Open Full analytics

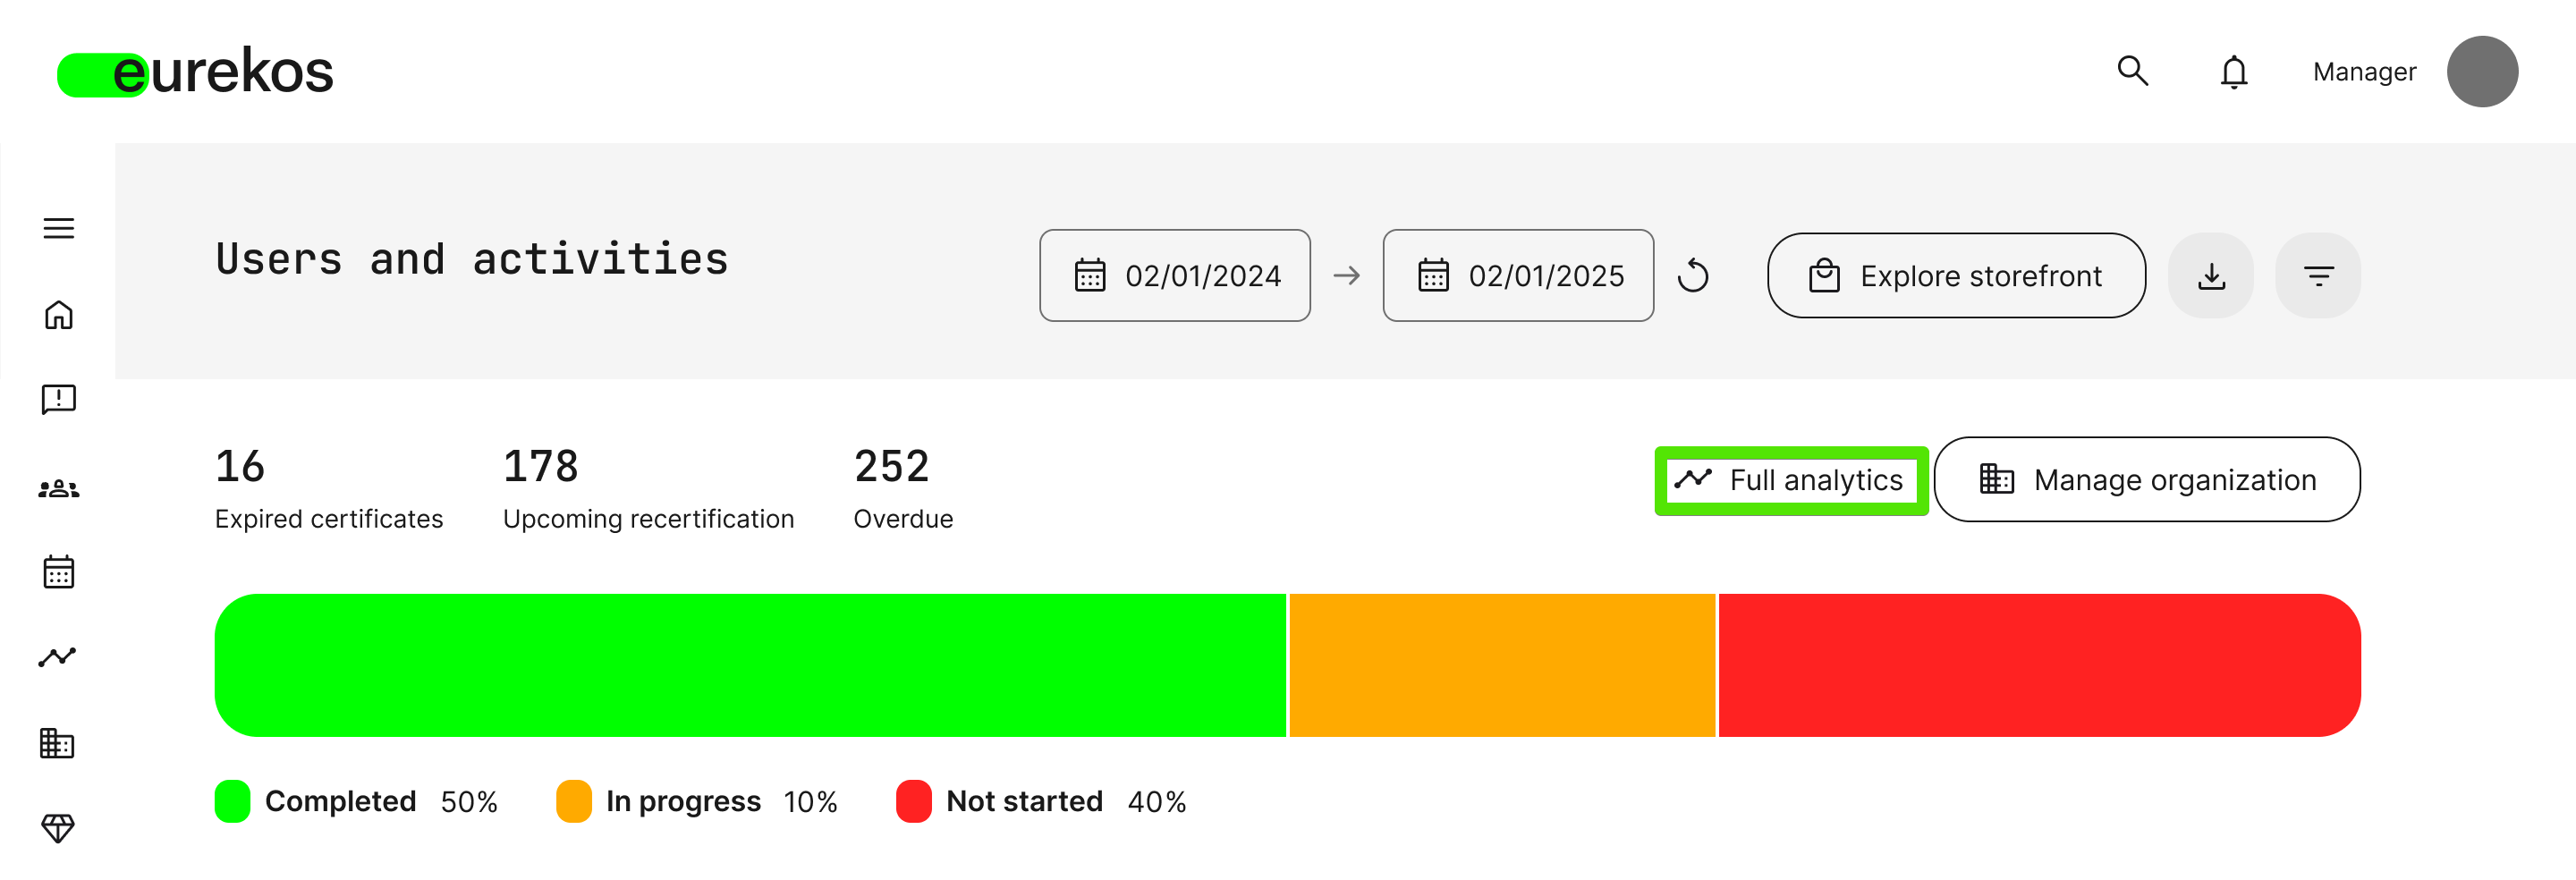(x=1791, y=480)
